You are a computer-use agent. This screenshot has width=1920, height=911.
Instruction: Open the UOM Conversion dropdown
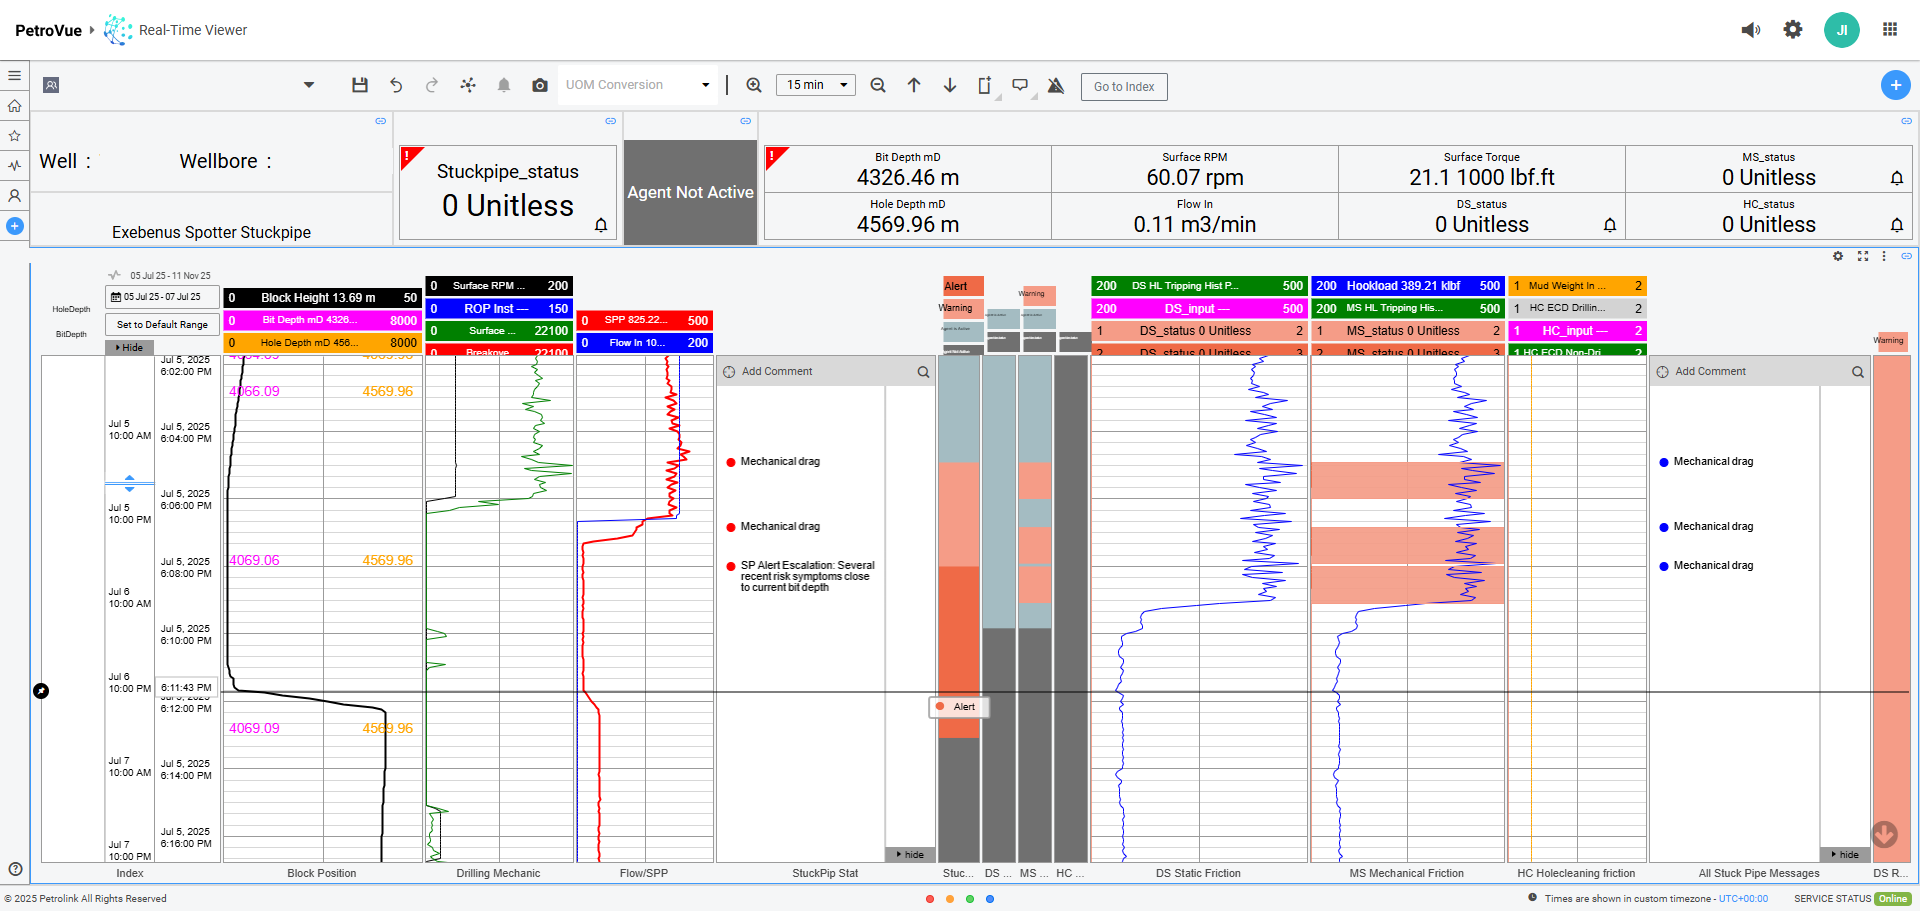click(x=638, y=85)
